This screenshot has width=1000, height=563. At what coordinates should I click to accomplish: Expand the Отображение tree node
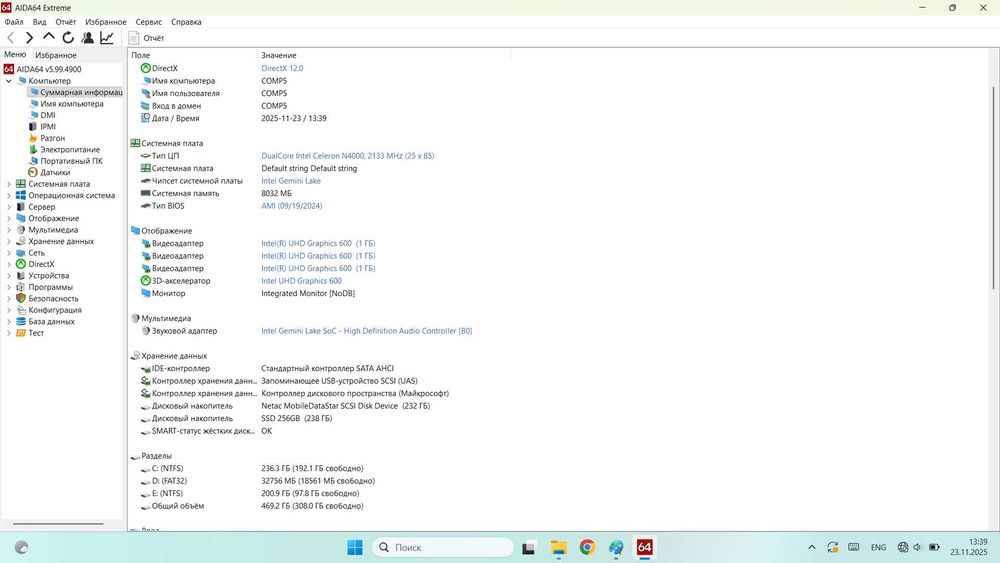pyautogui.click(x=8, y=219)
